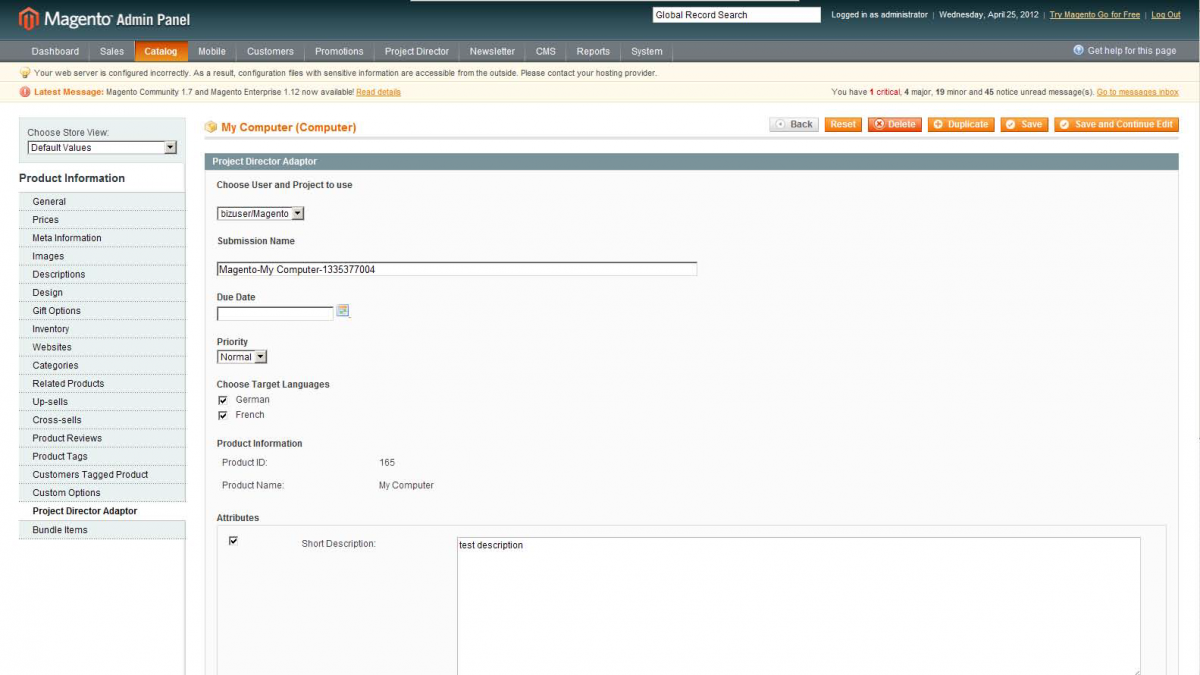Image resolution: width=1200 pixels, height=675 pixels.
Task: Select the Product Reviews tab
Action: pyautogui.click(x=102, y=438)
